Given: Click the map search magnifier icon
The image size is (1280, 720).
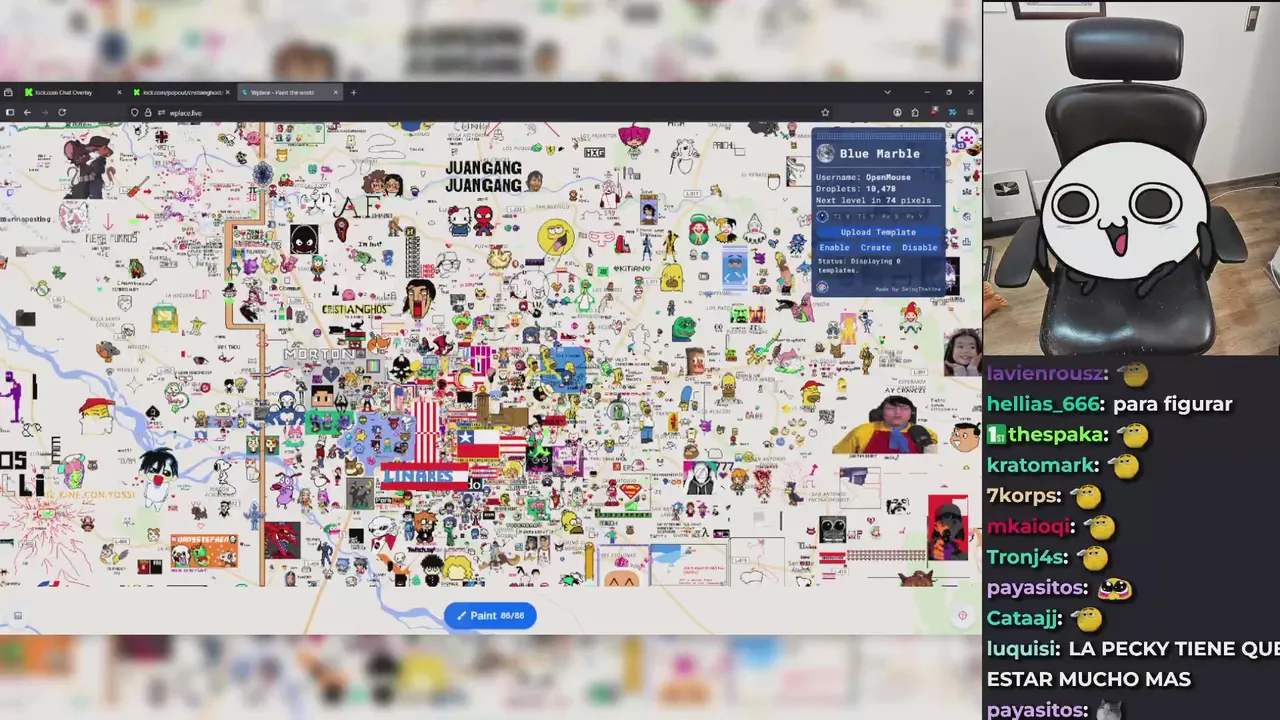Looking at the screenshot, I should 966,215.
